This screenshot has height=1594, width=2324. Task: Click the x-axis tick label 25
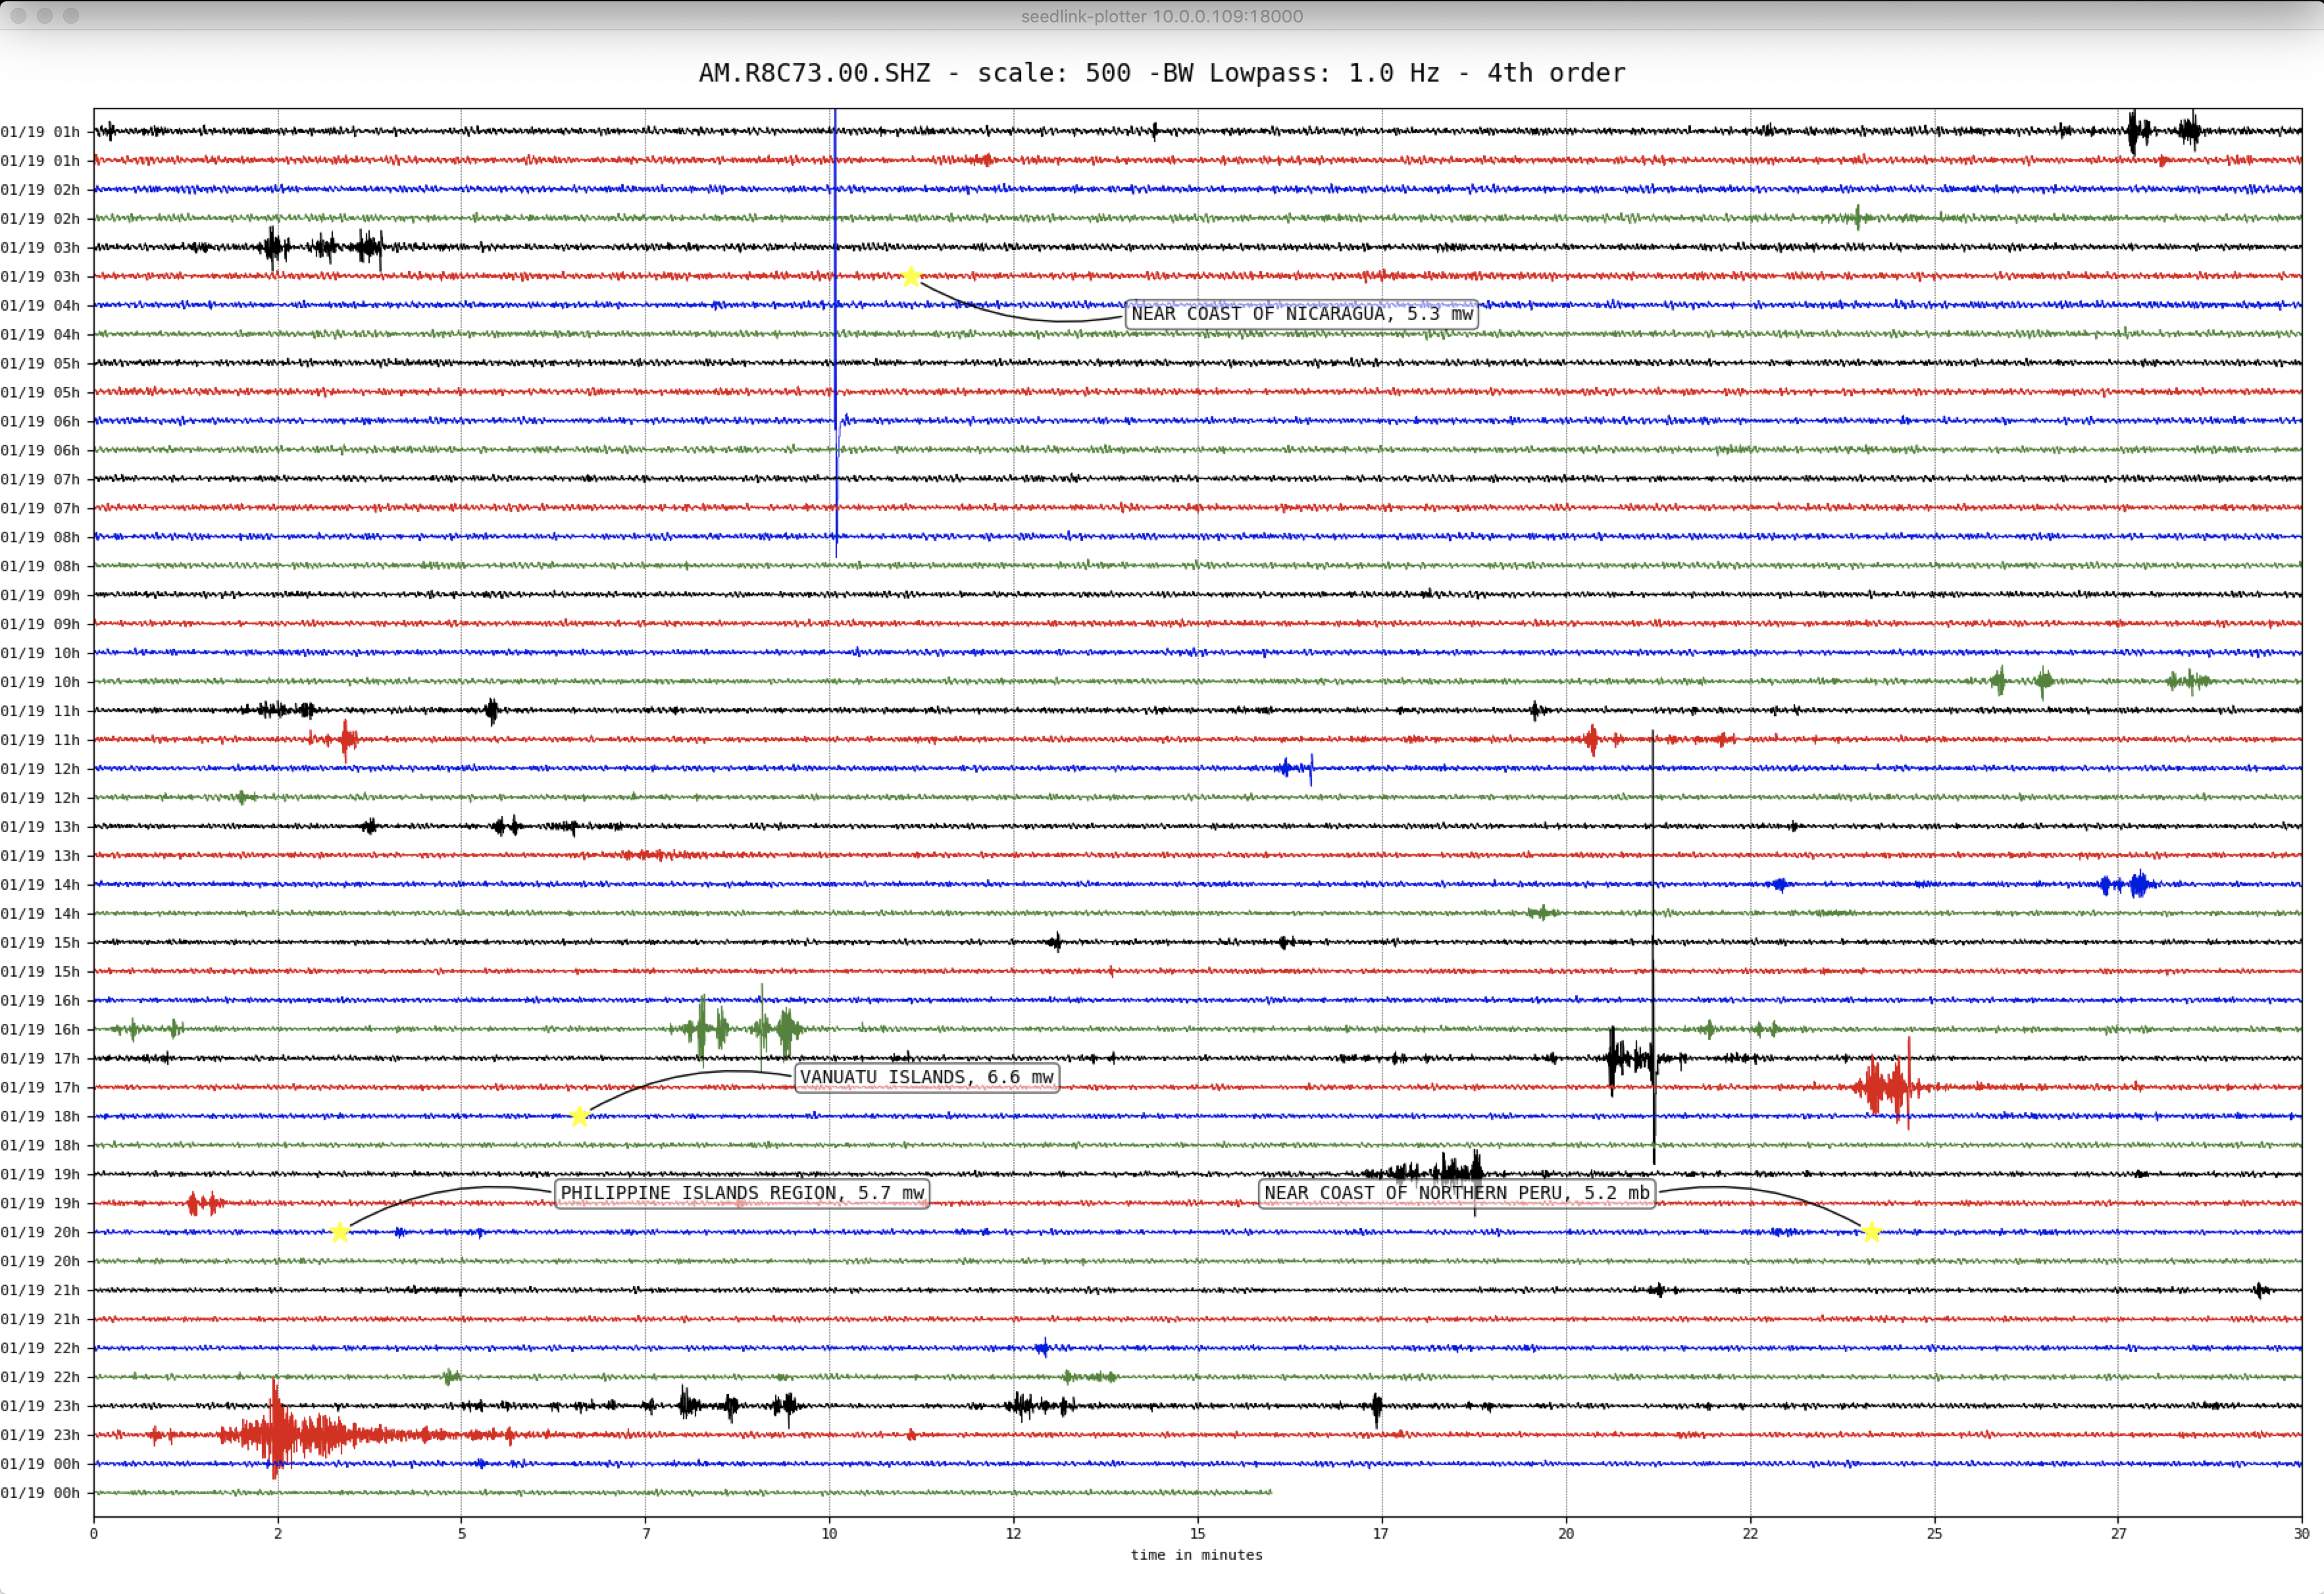click(1934, 1533)
